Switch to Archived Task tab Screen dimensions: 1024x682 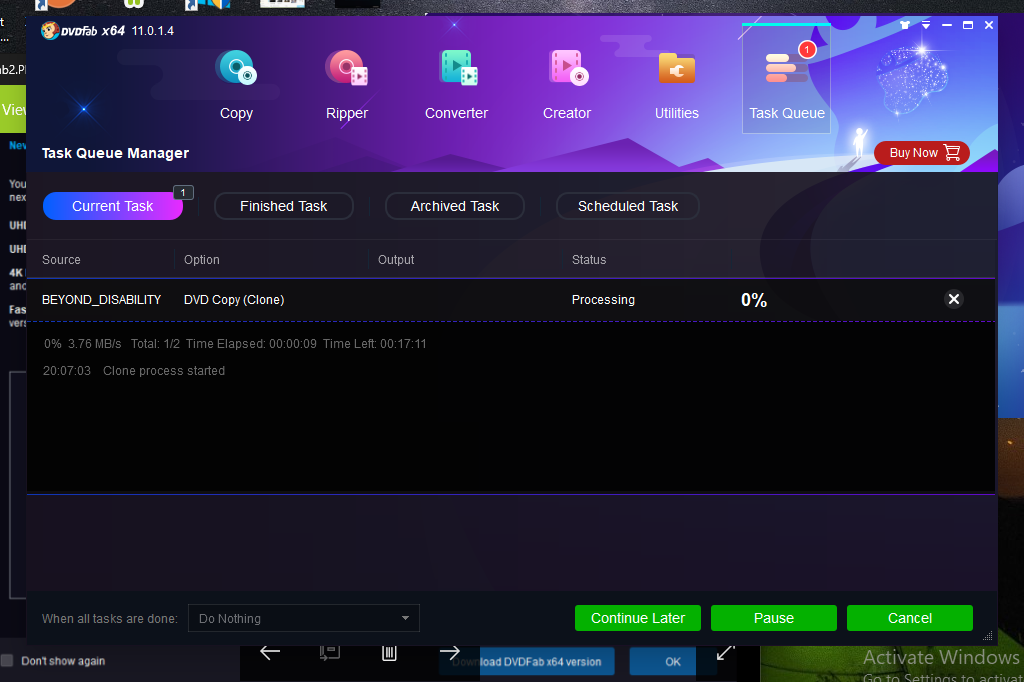[455, 206]
